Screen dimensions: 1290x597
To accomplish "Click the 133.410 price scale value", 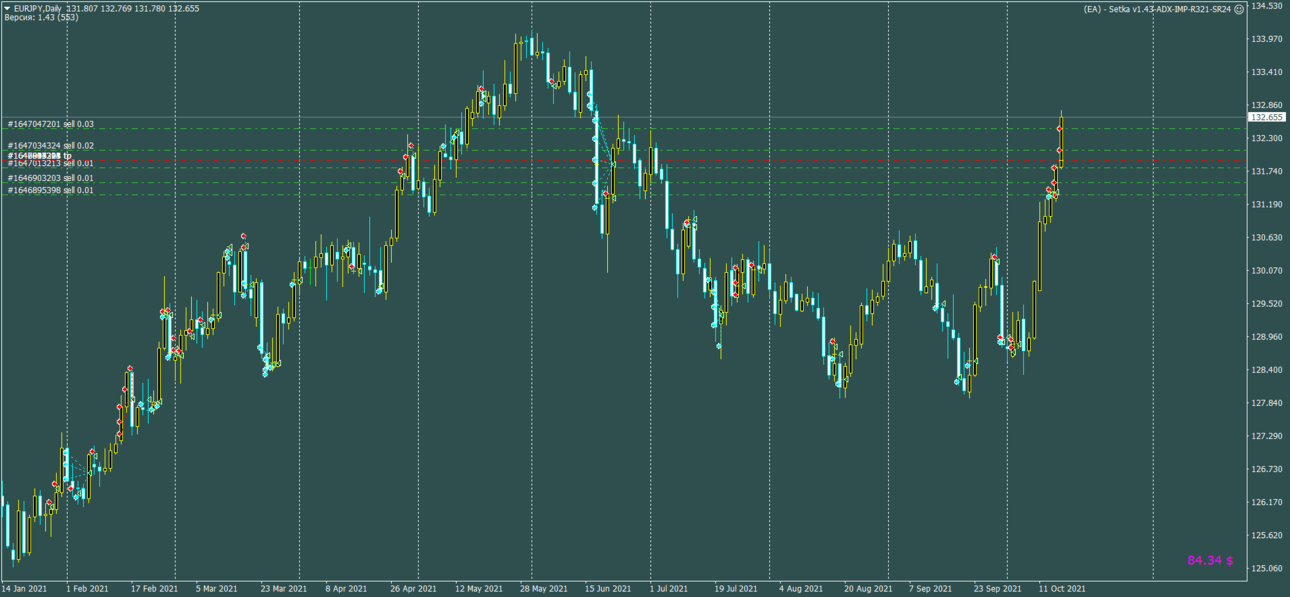I will 1266,72.
